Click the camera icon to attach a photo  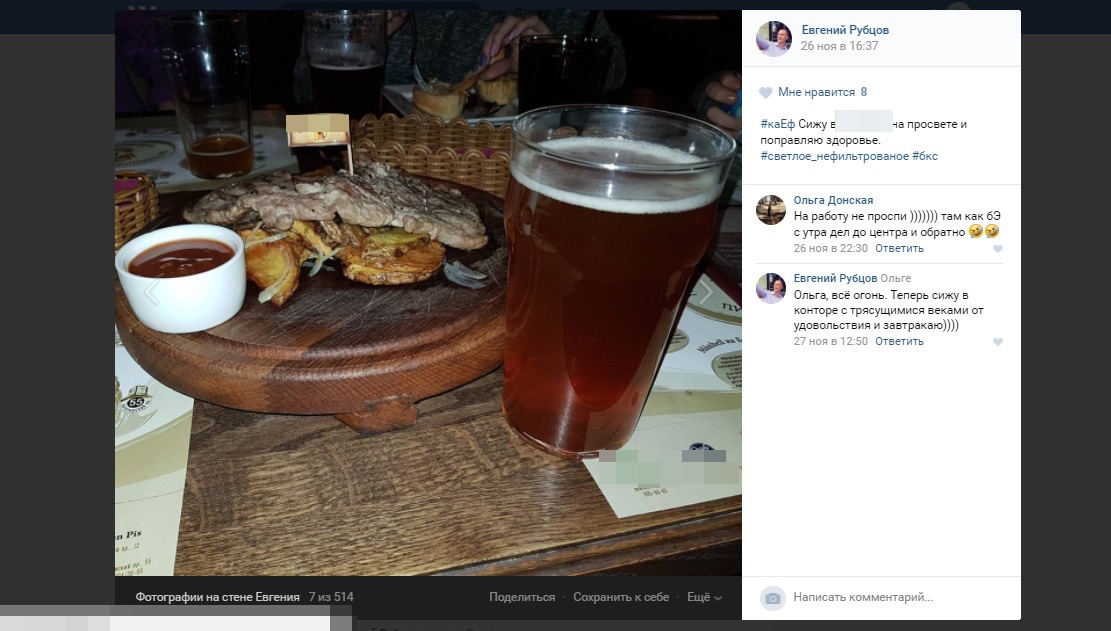(773, 598)
